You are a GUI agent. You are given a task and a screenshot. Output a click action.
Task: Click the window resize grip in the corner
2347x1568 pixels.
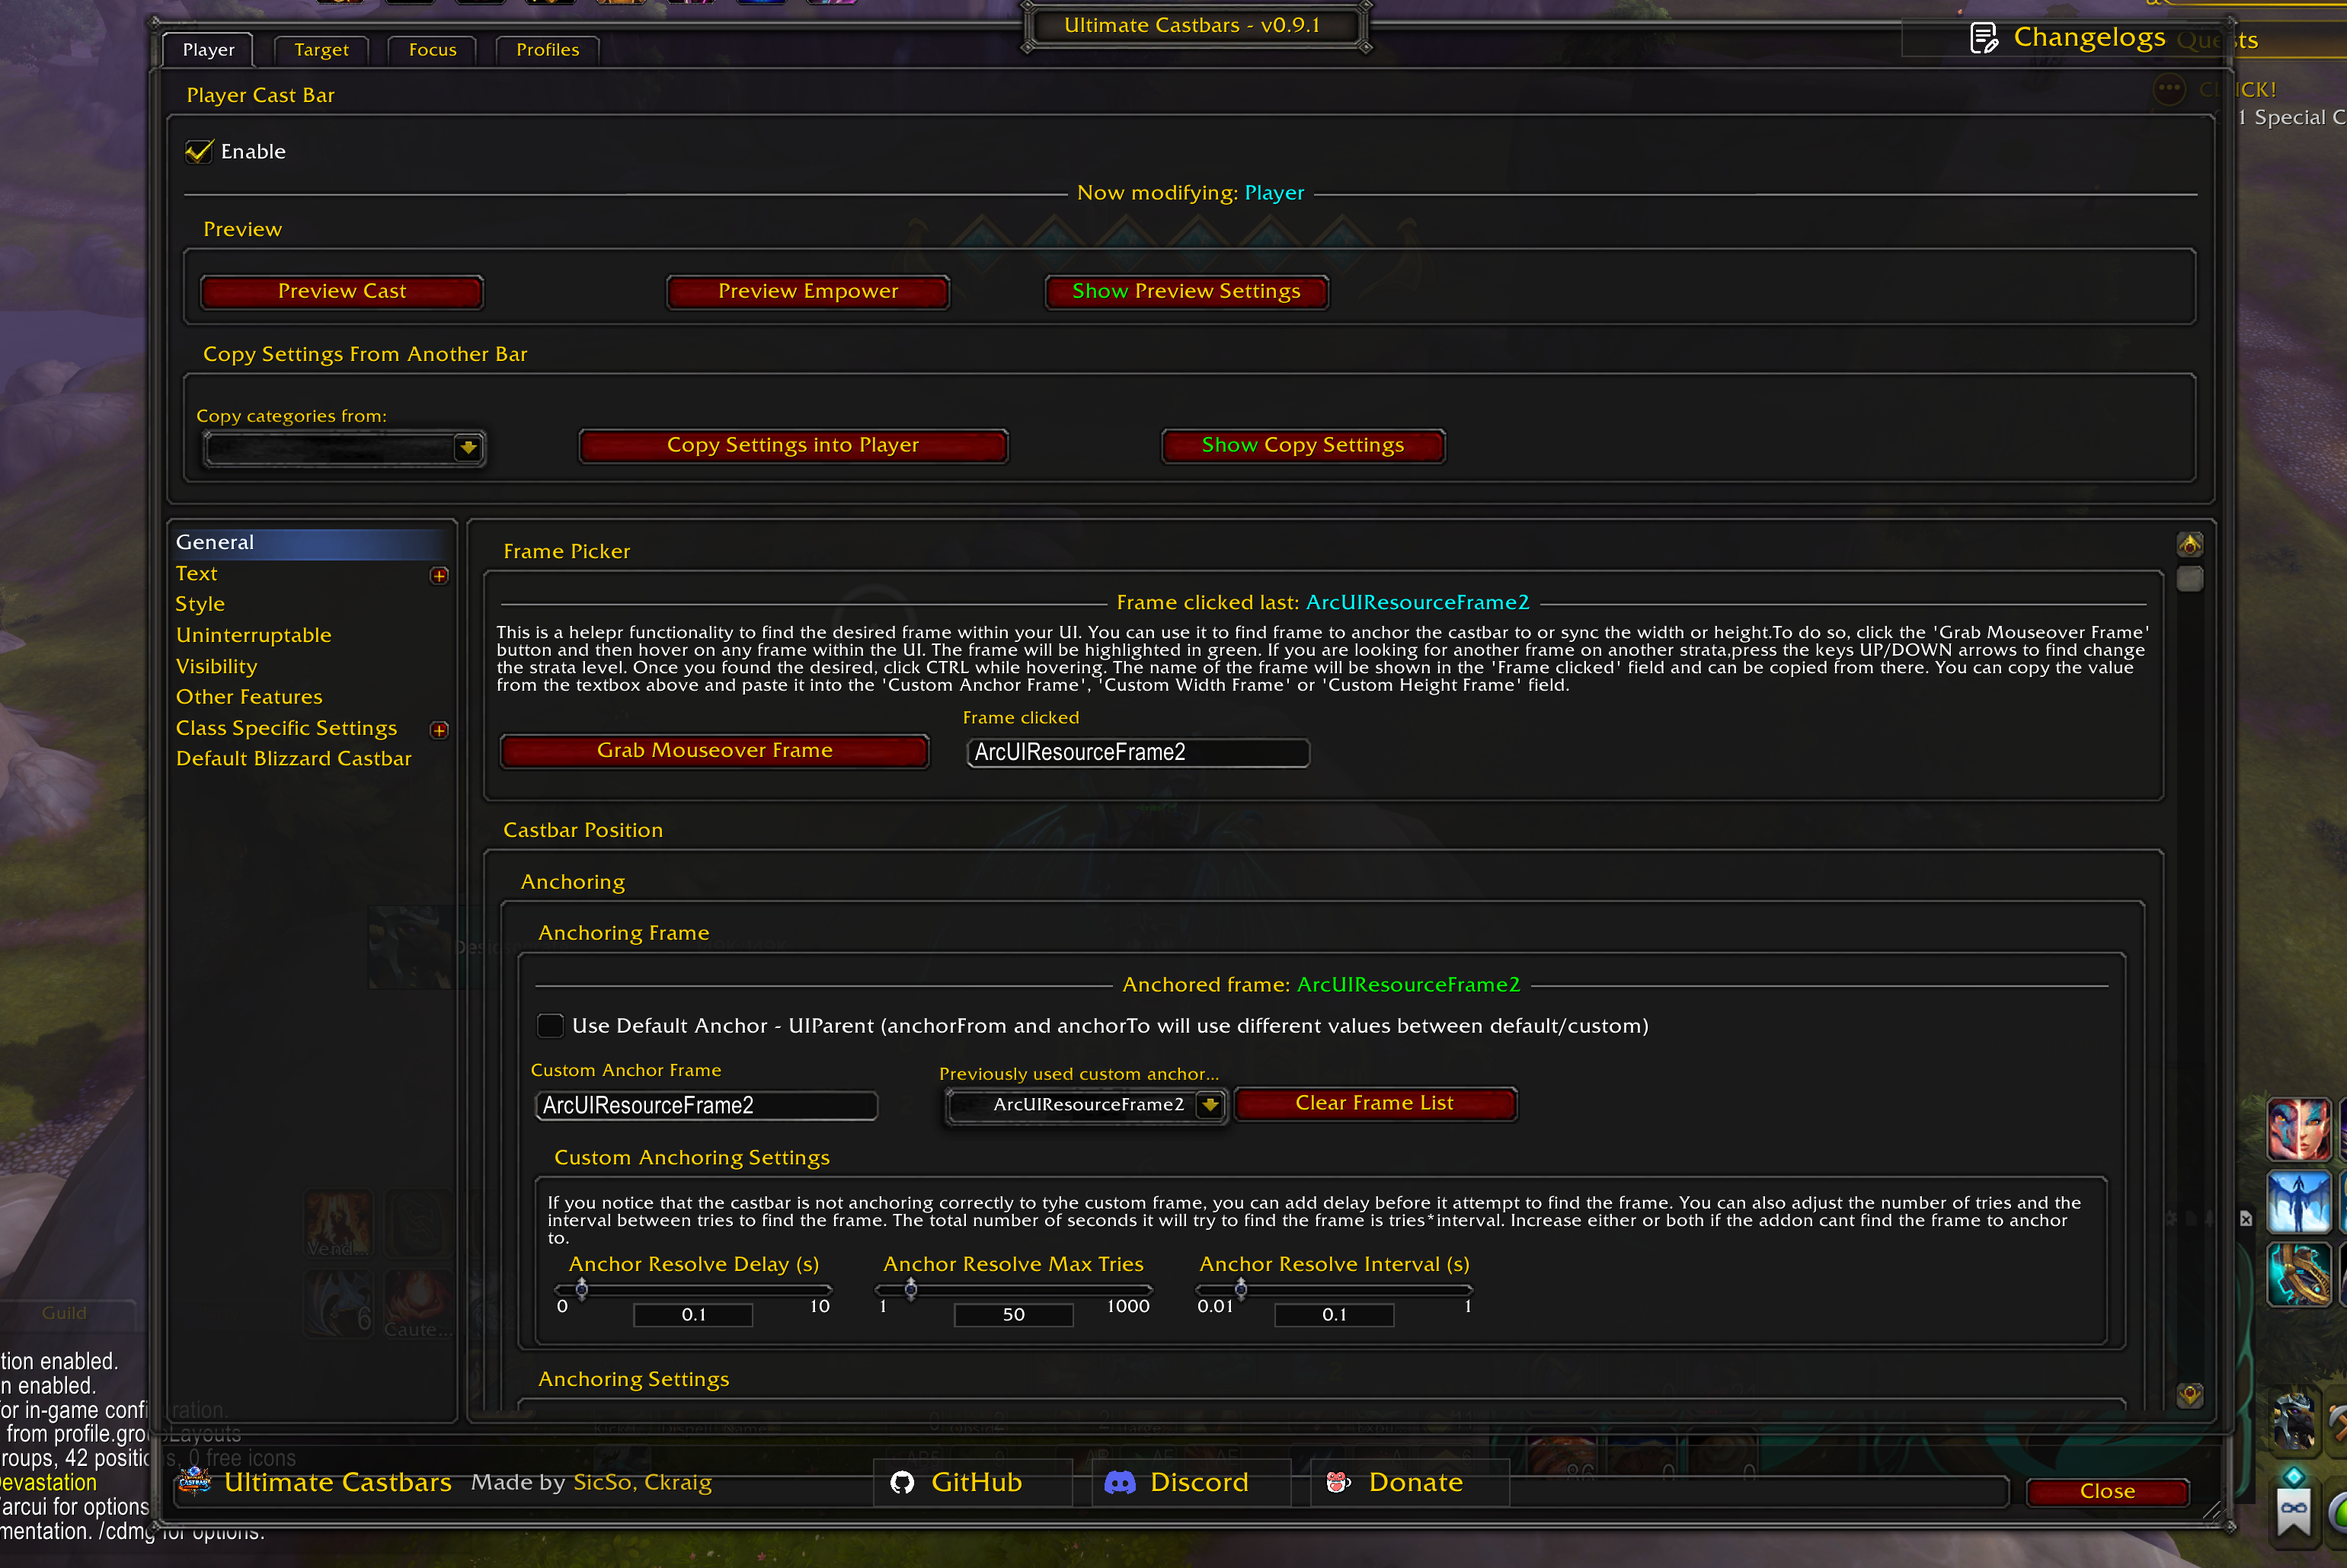(x=2212, y=1510)
